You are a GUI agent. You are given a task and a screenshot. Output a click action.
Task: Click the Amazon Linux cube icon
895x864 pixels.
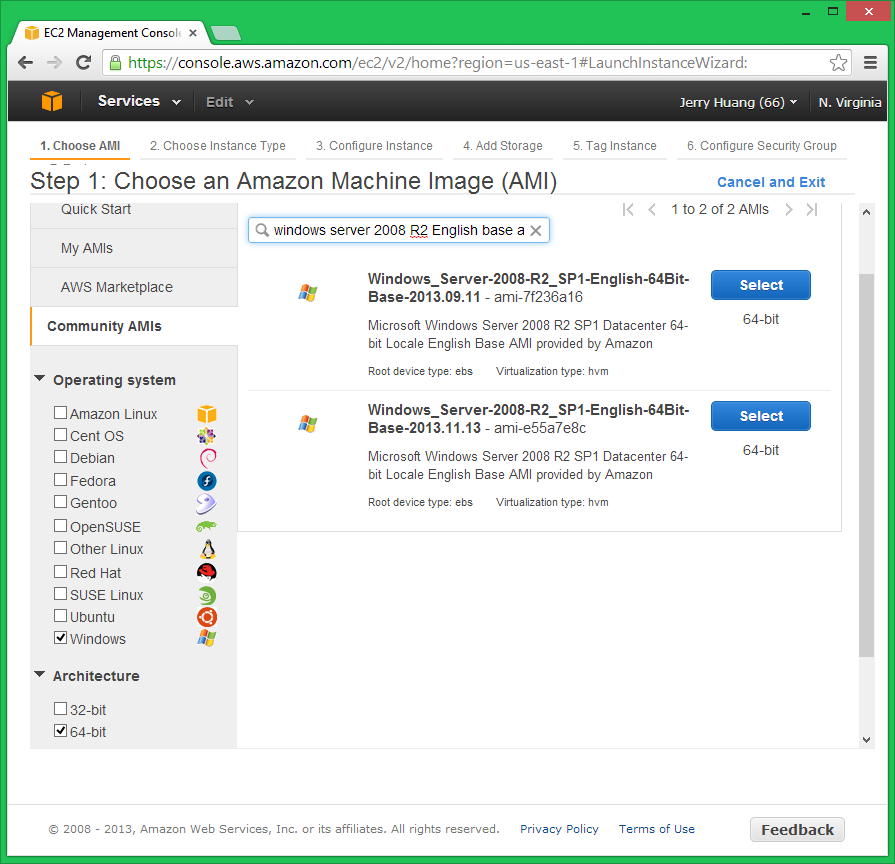207,414
